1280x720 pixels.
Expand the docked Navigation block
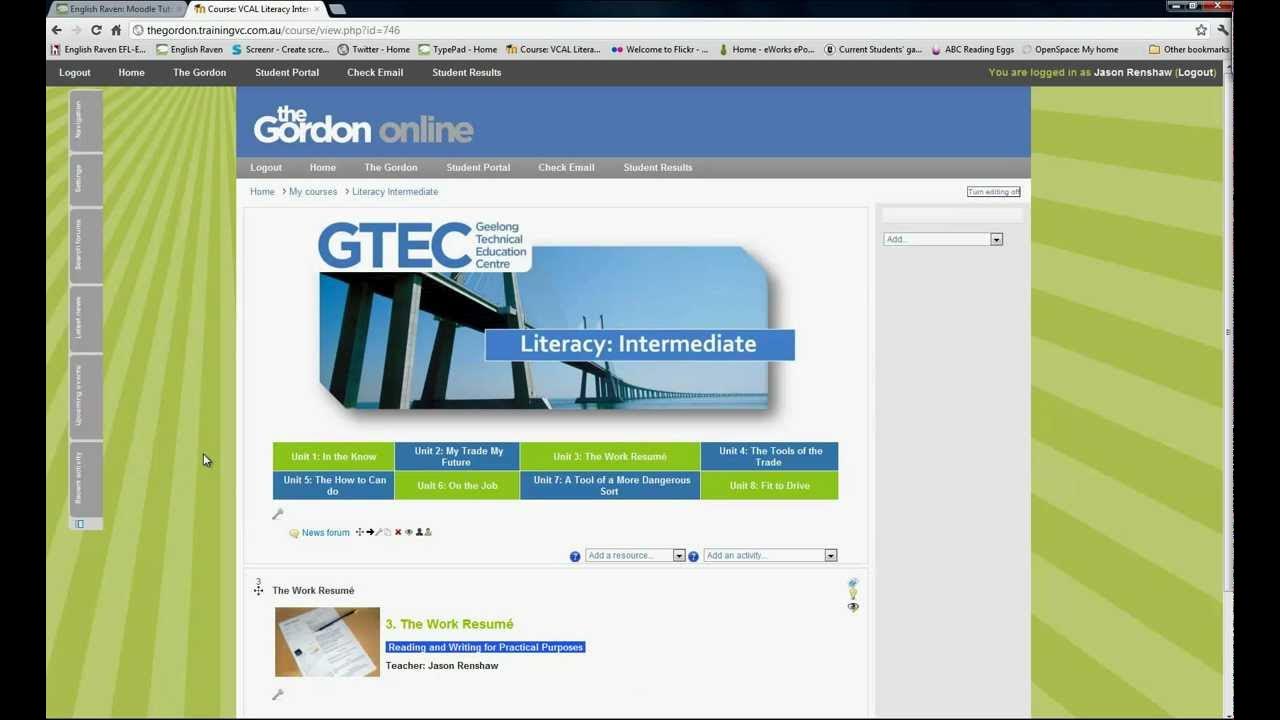click(85, 120)
